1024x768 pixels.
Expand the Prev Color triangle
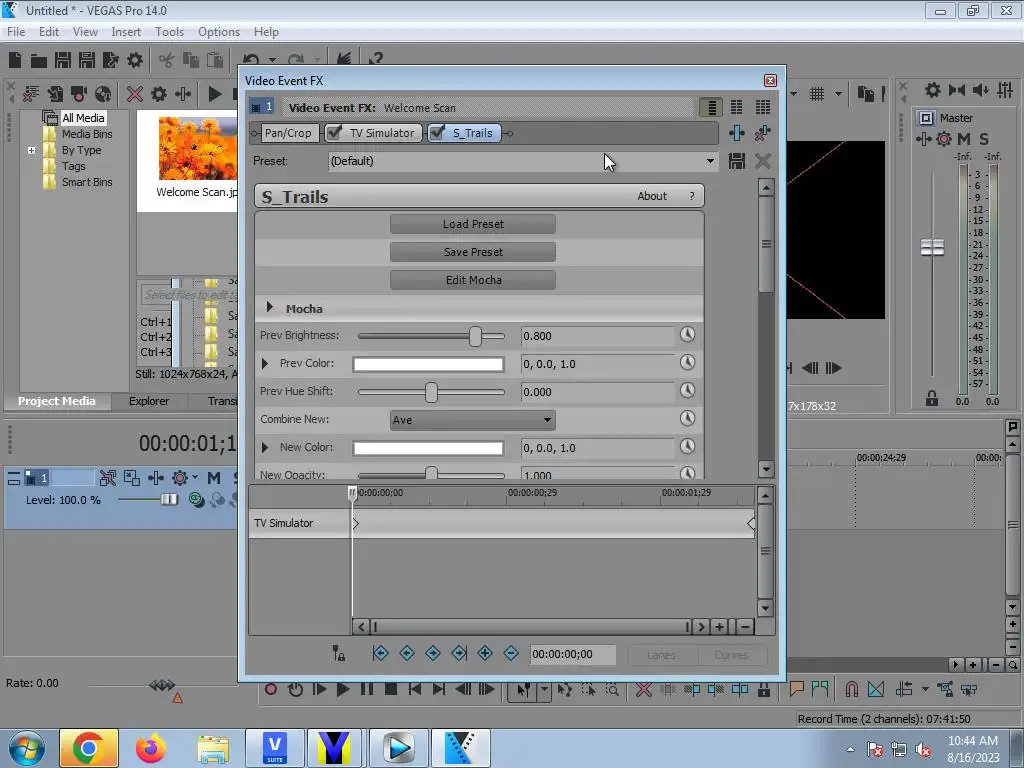(264, 363)
